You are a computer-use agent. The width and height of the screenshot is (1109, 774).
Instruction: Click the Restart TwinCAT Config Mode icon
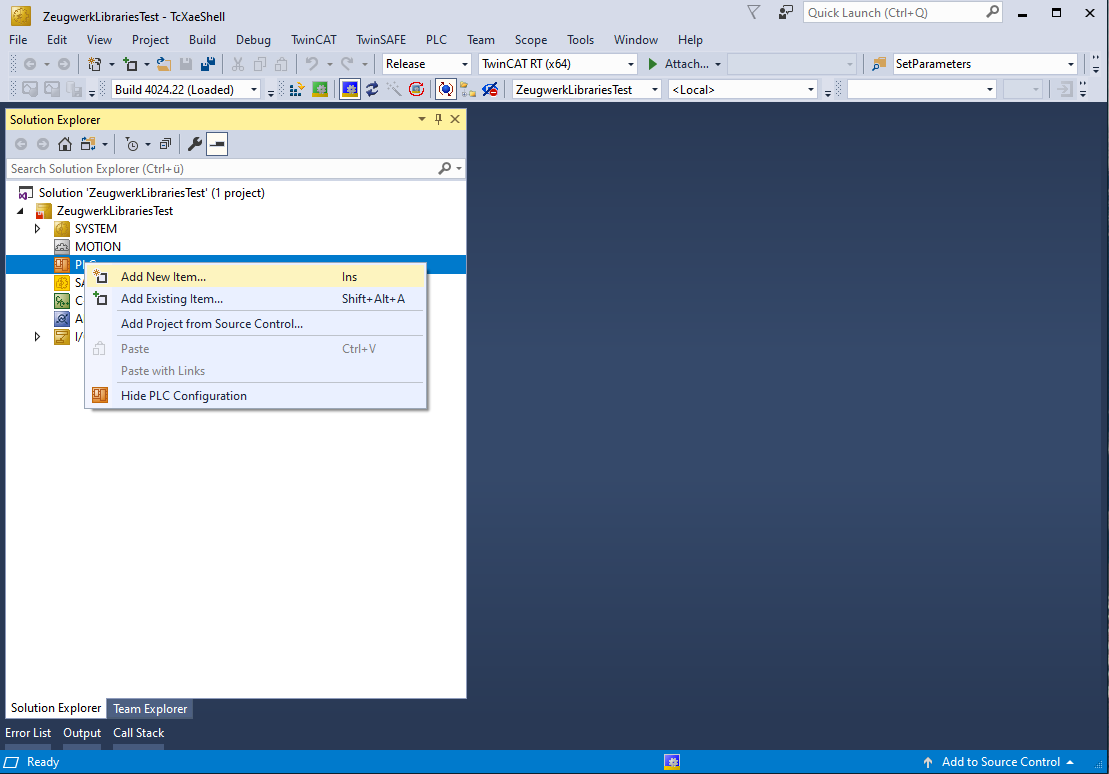tap(349, 89)
